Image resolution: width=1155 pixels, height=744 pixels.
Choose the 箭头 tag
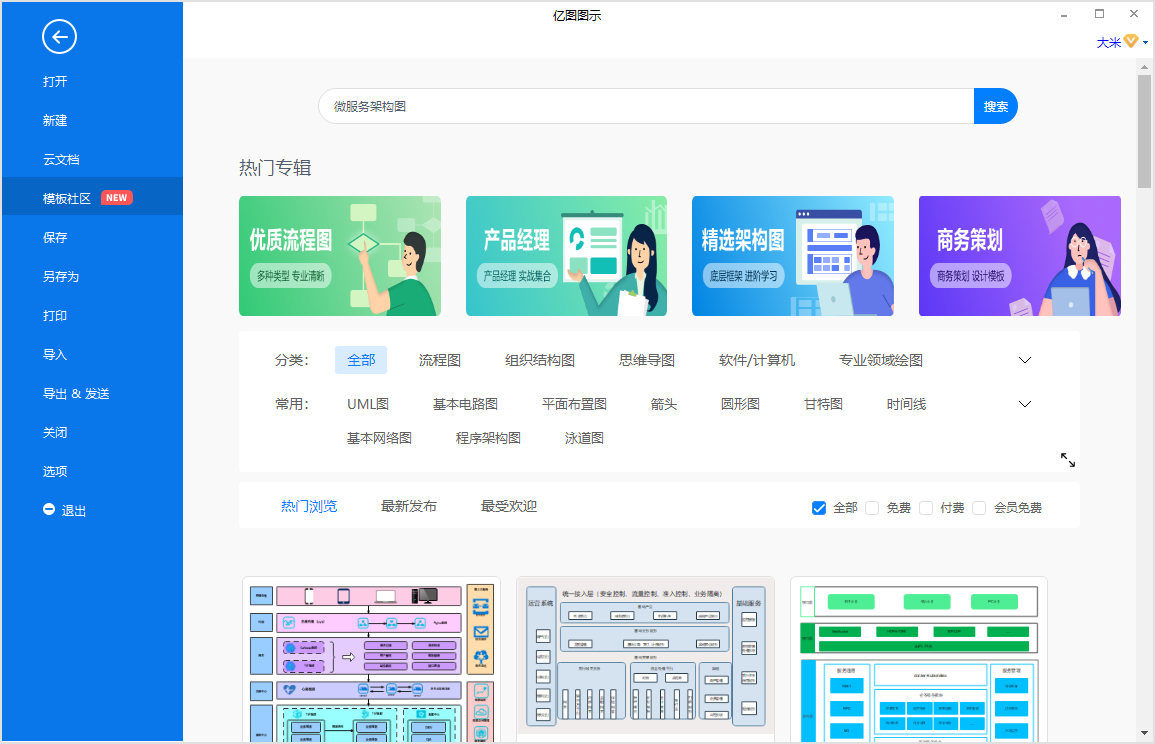pyautogui.click(x=664, y=404)
